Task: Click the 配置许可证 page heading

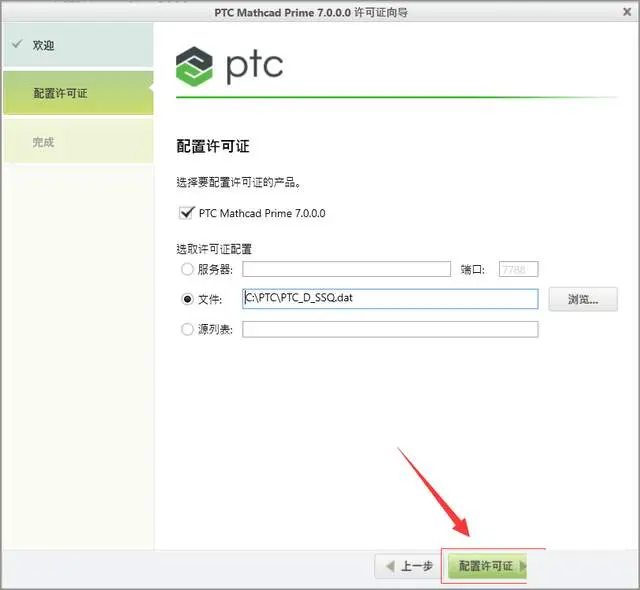Action: coord(213,146)
